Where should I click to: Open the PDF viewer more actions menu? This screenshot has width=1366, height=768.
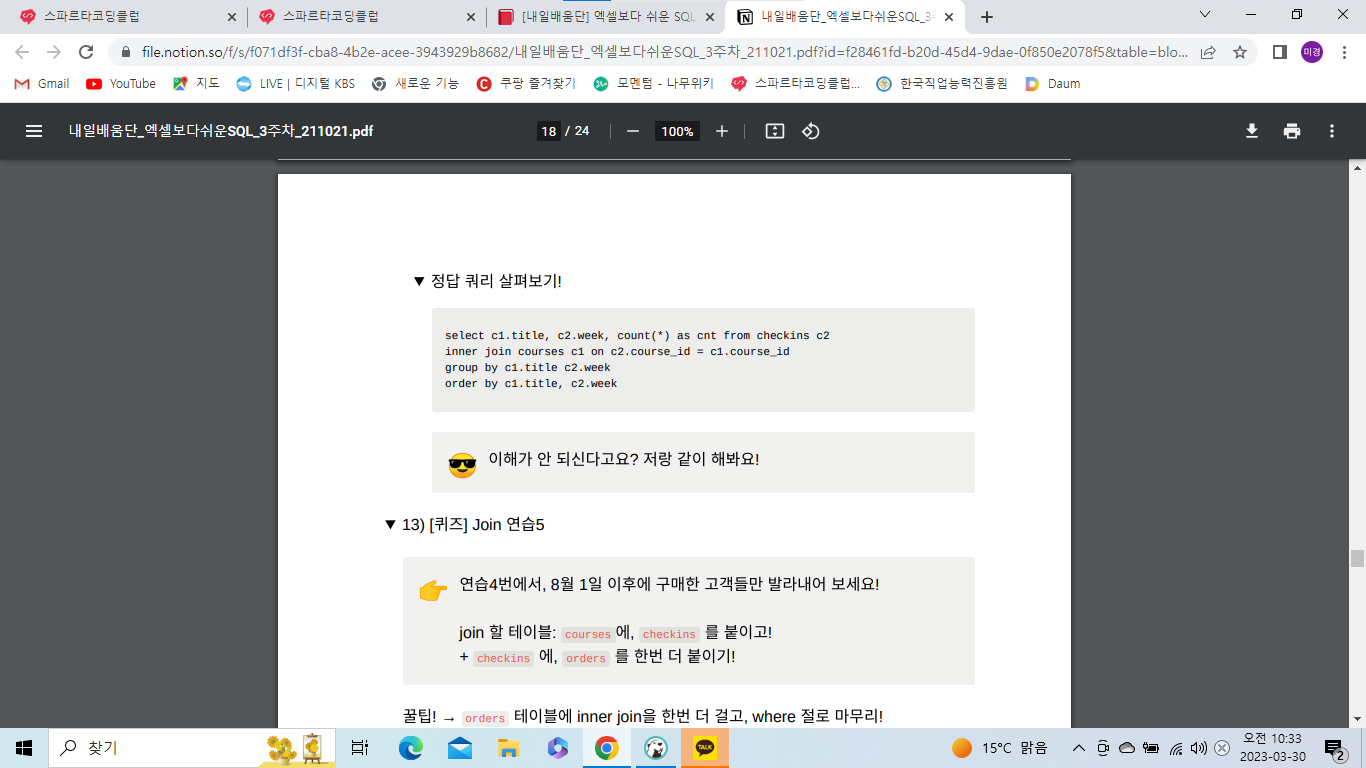click(x=1332, y=131)
